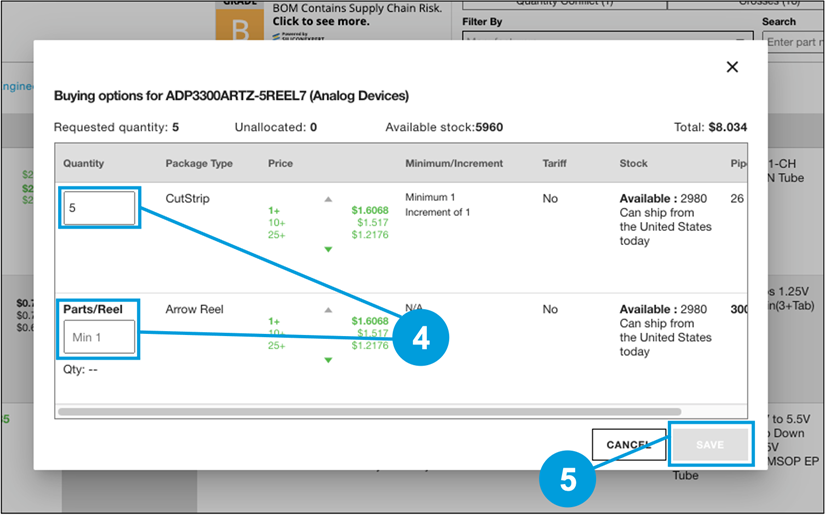Image resolution: width=825 pixels, height=517 pixels.
Task: Click the Arrow Reel price tier up arrow
Action: tap(327, 310)
